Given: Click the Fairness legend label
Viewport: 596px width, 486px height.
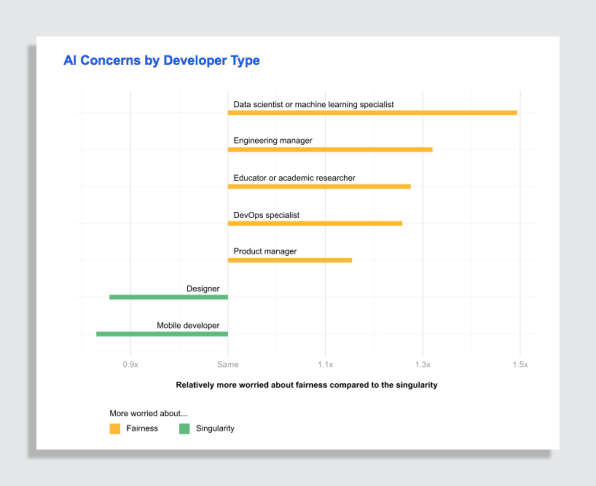Looking at the screenshot, I should 142,428.
